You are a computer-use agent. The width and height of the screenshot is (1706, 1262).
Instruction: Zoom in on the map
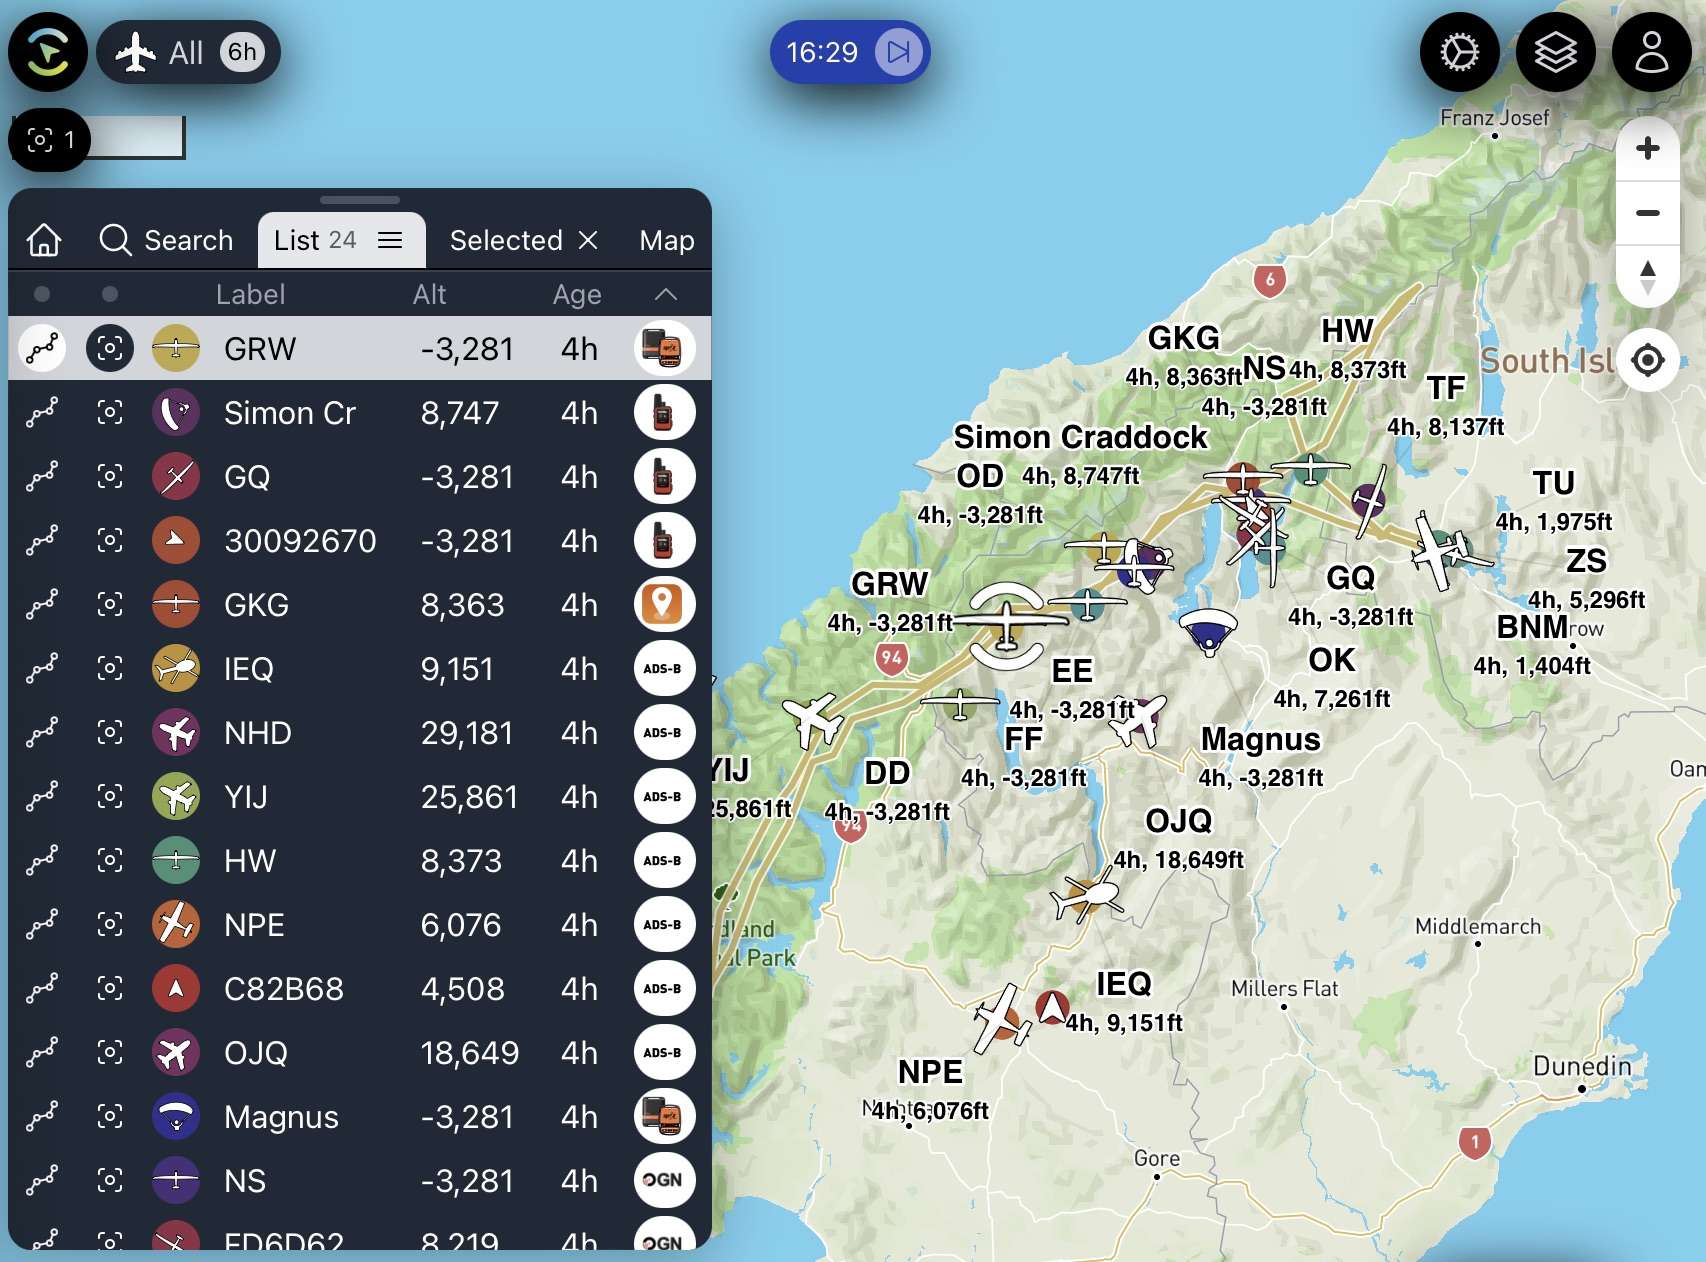[x=1647, y=149]
